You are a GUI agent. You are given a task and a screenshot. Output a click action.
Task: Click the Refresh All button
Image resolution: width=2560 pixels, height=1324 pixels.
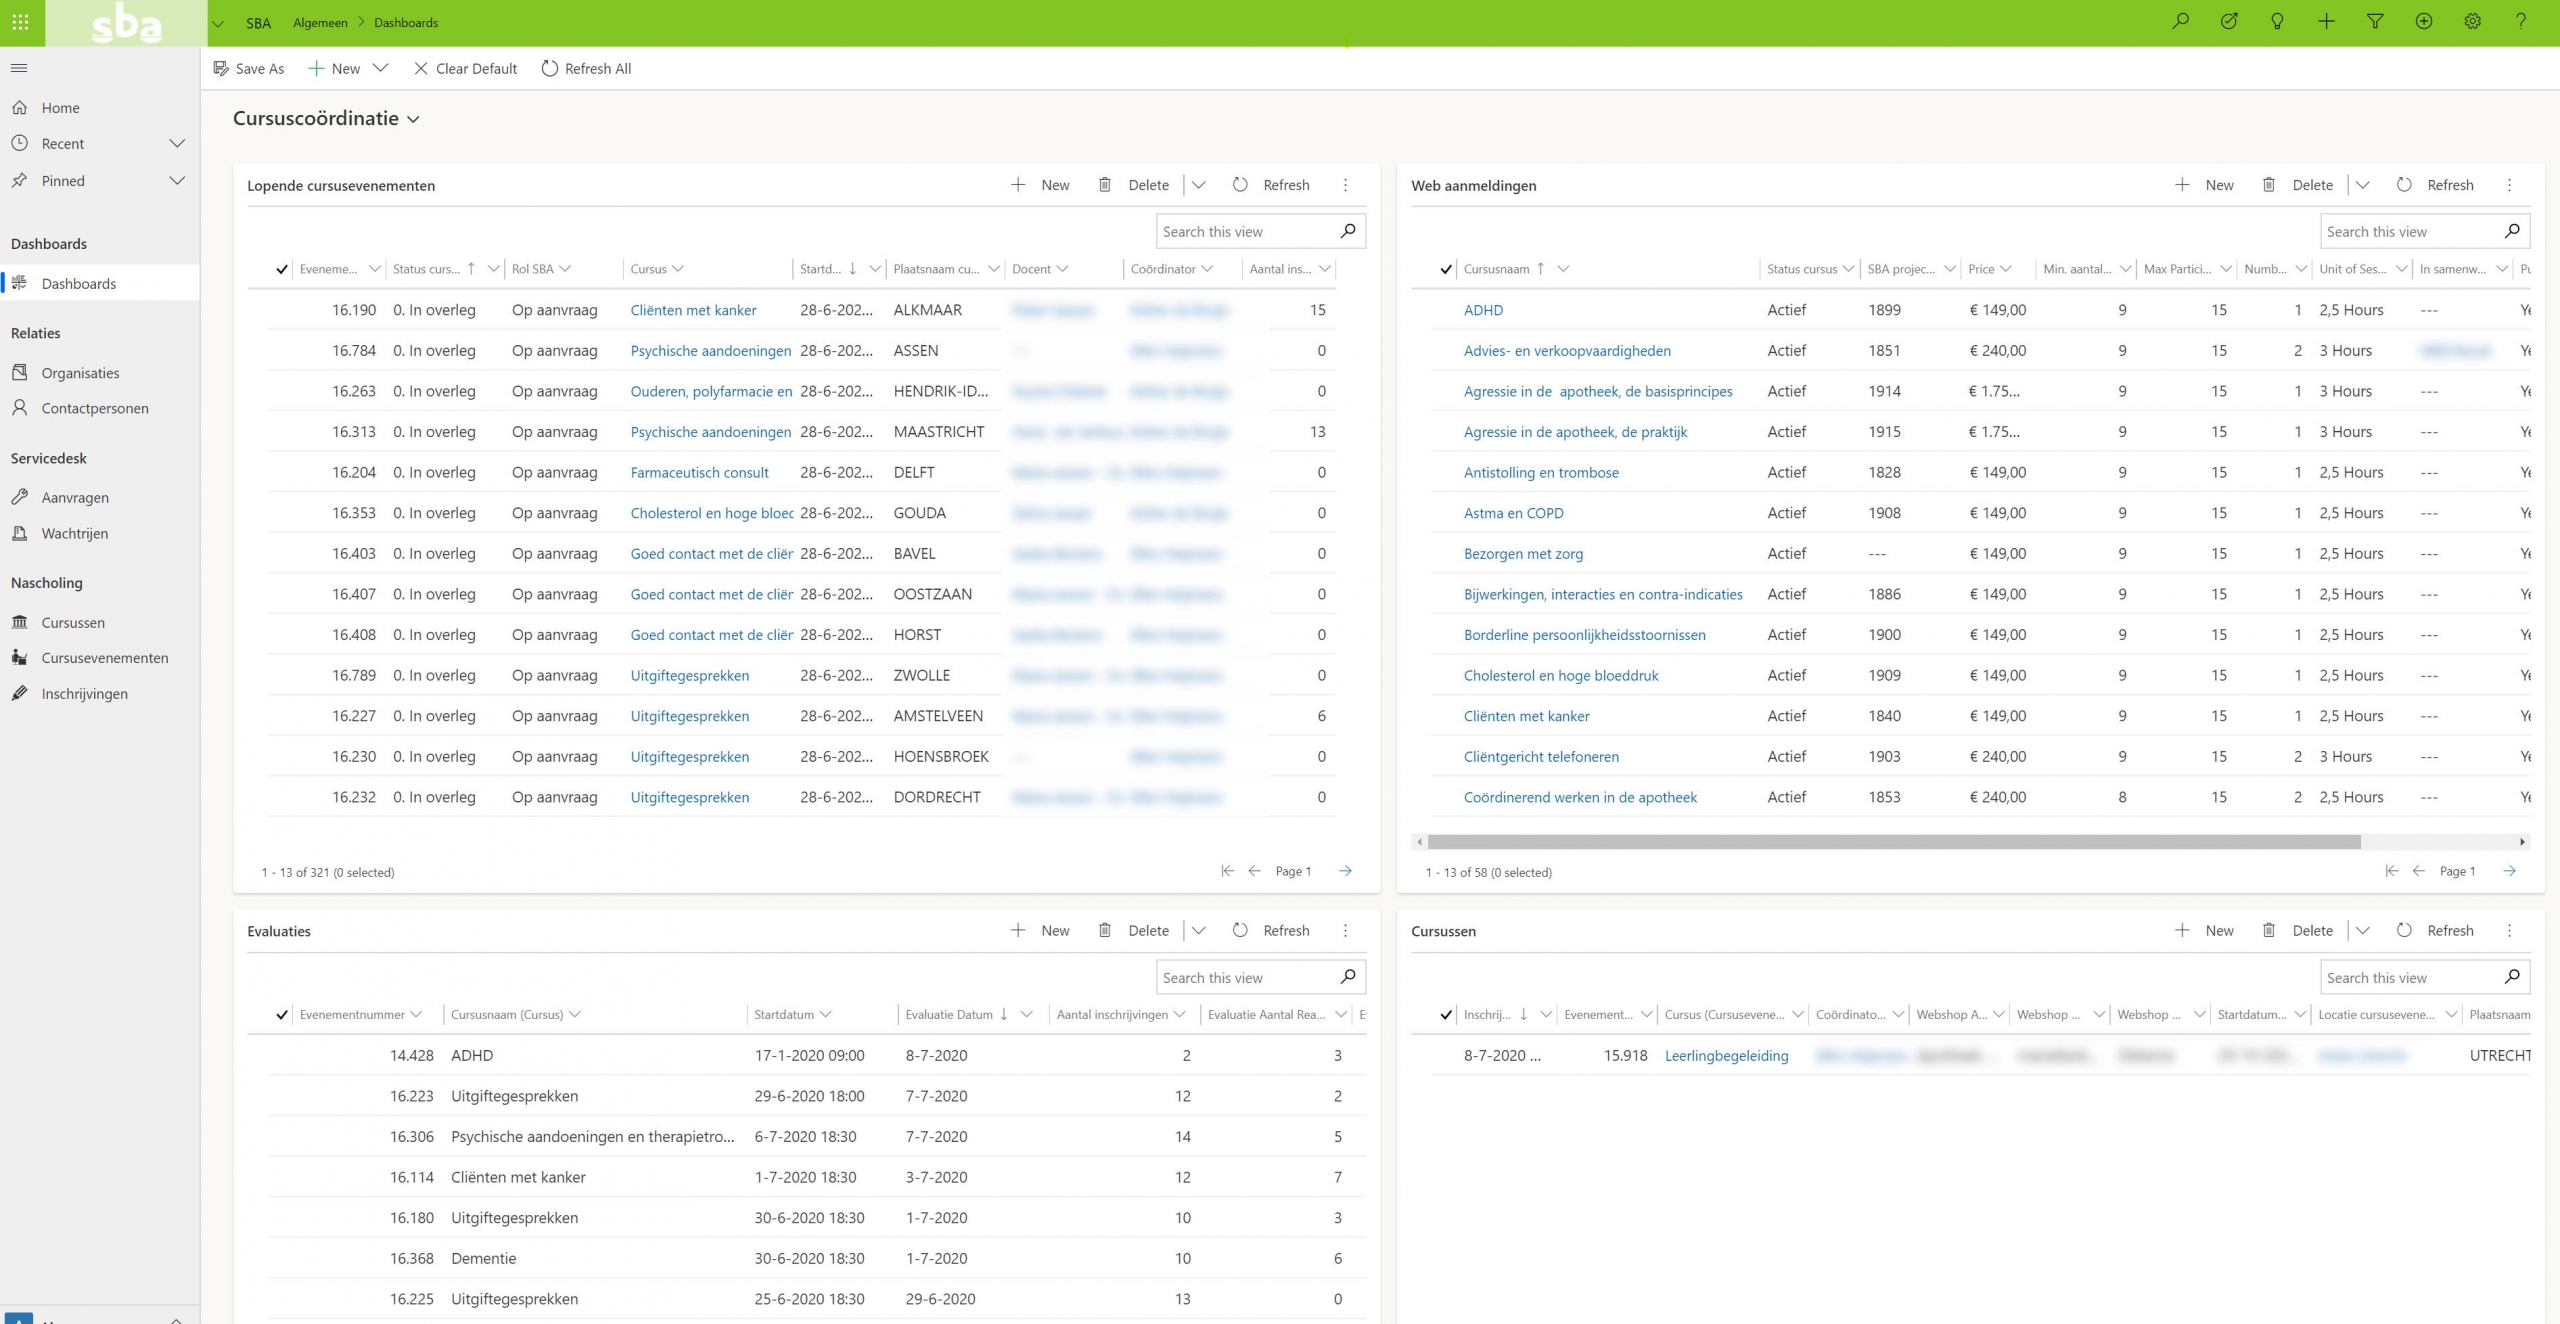pos(586,68)
